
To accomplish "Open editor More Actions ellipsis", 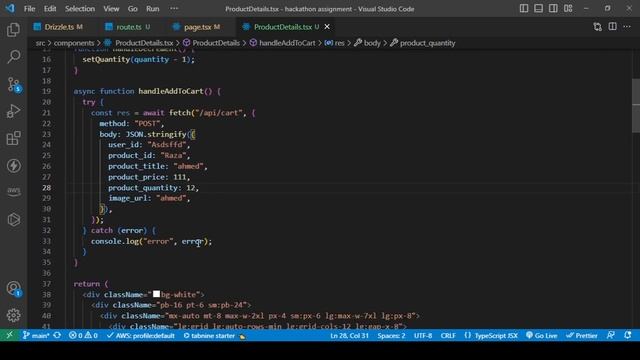I will tap(627, 27).
